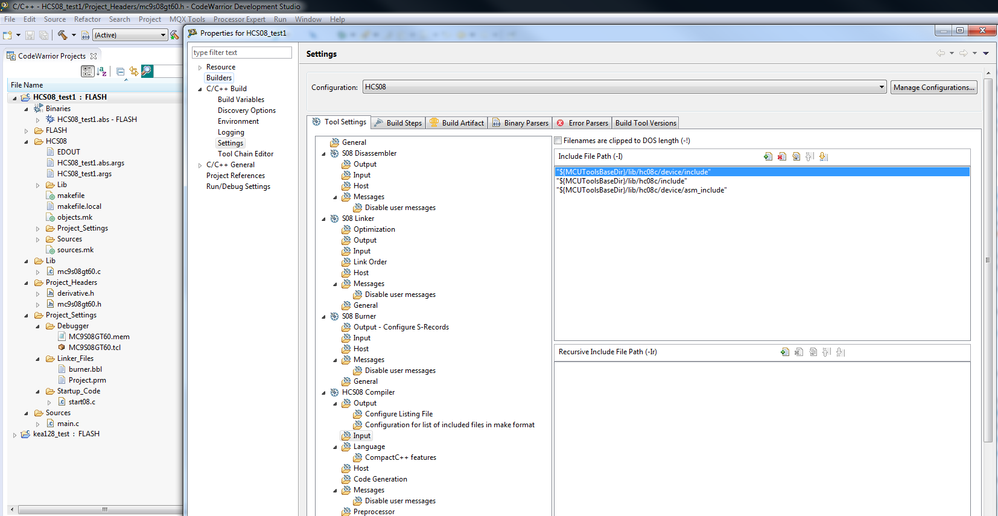Screen dimensions: 998x516
Task: Navigate forward in Properties dialog
Action: point(964,53)
